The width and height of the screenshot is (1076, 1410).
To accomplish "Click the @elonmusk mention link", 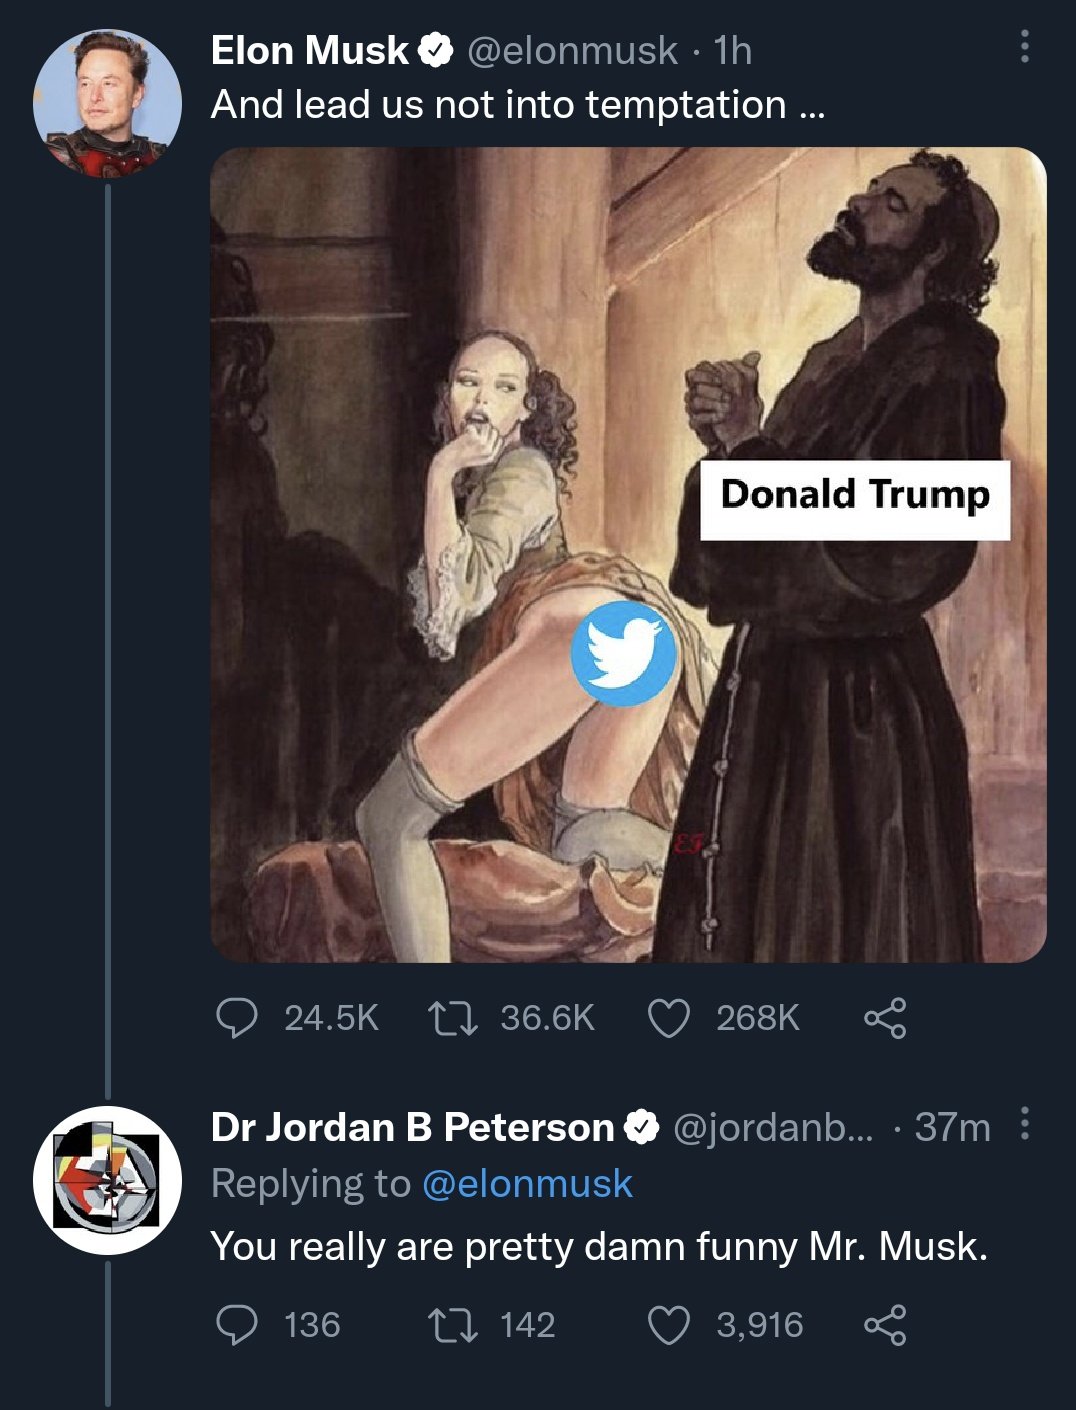I will tap(527, 1184).
